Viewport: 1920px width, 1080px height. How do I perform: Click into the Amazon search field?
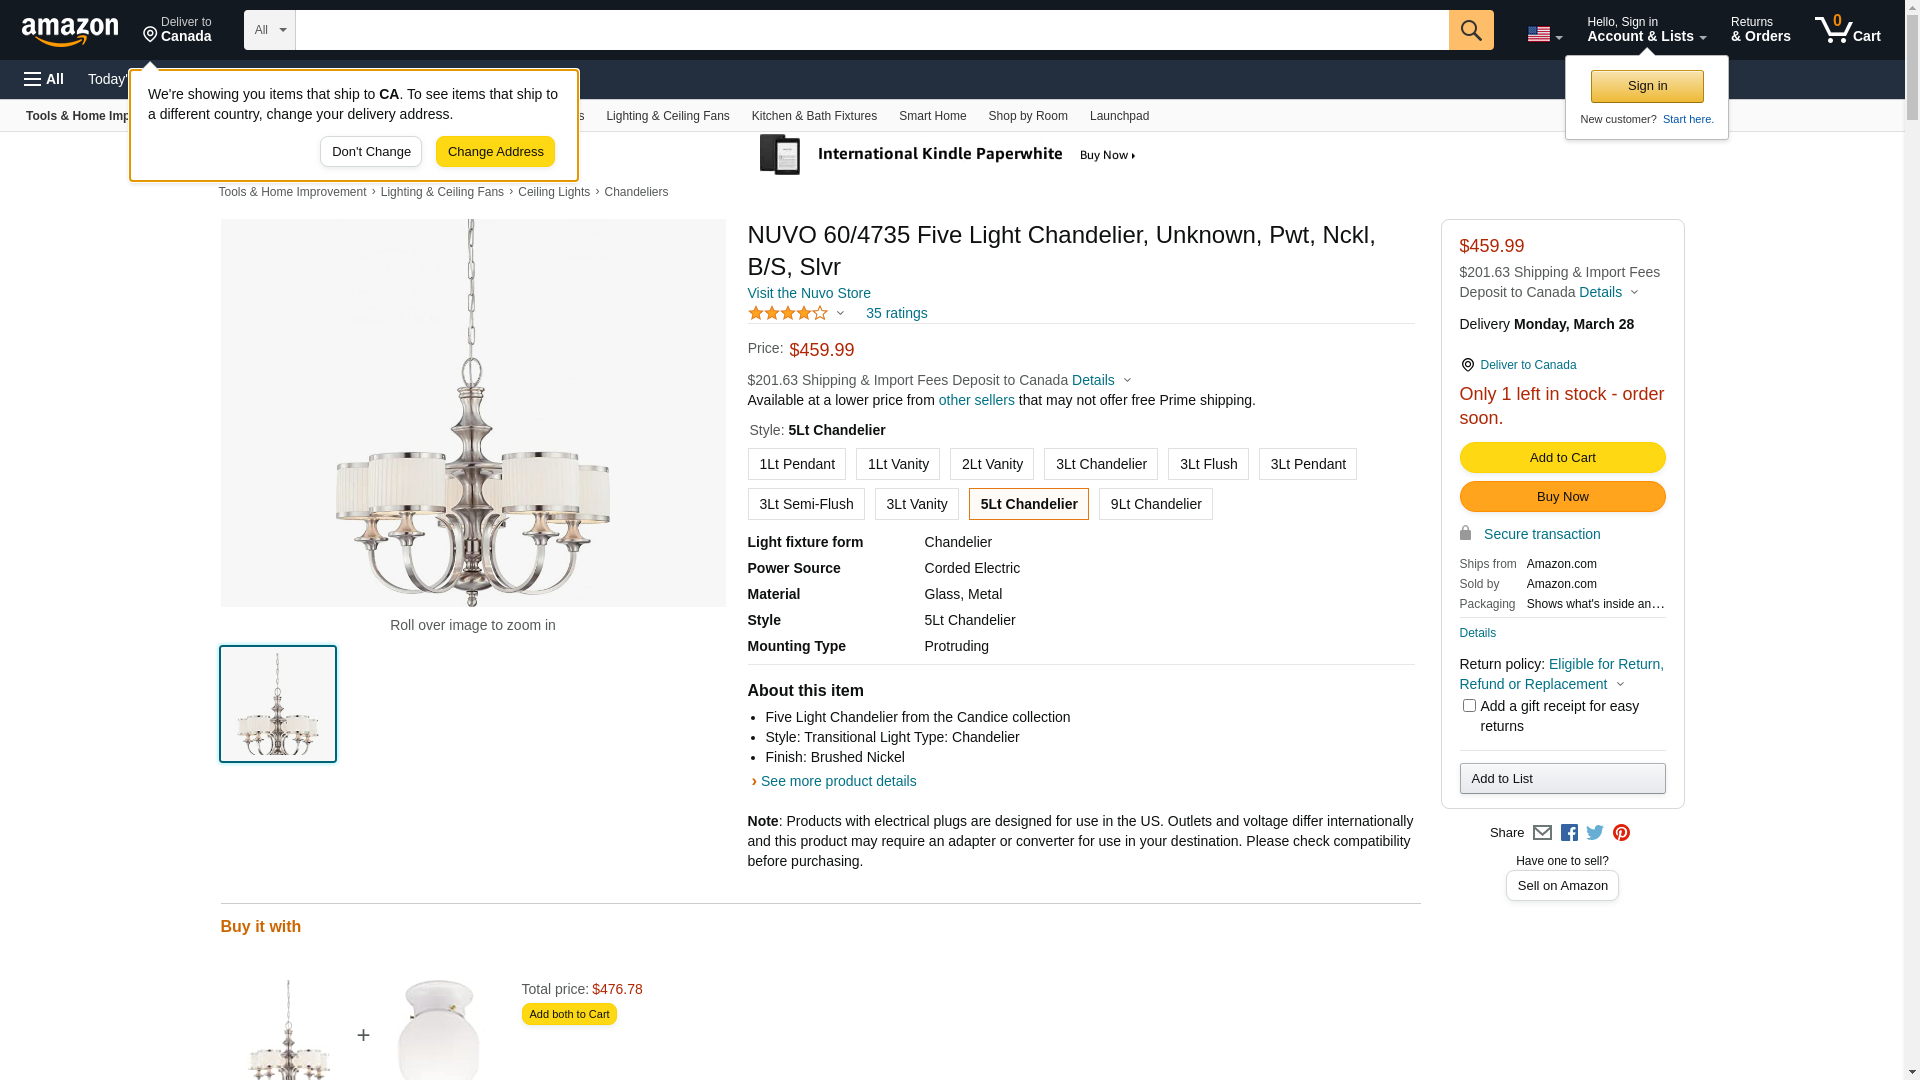pos(871,30)
